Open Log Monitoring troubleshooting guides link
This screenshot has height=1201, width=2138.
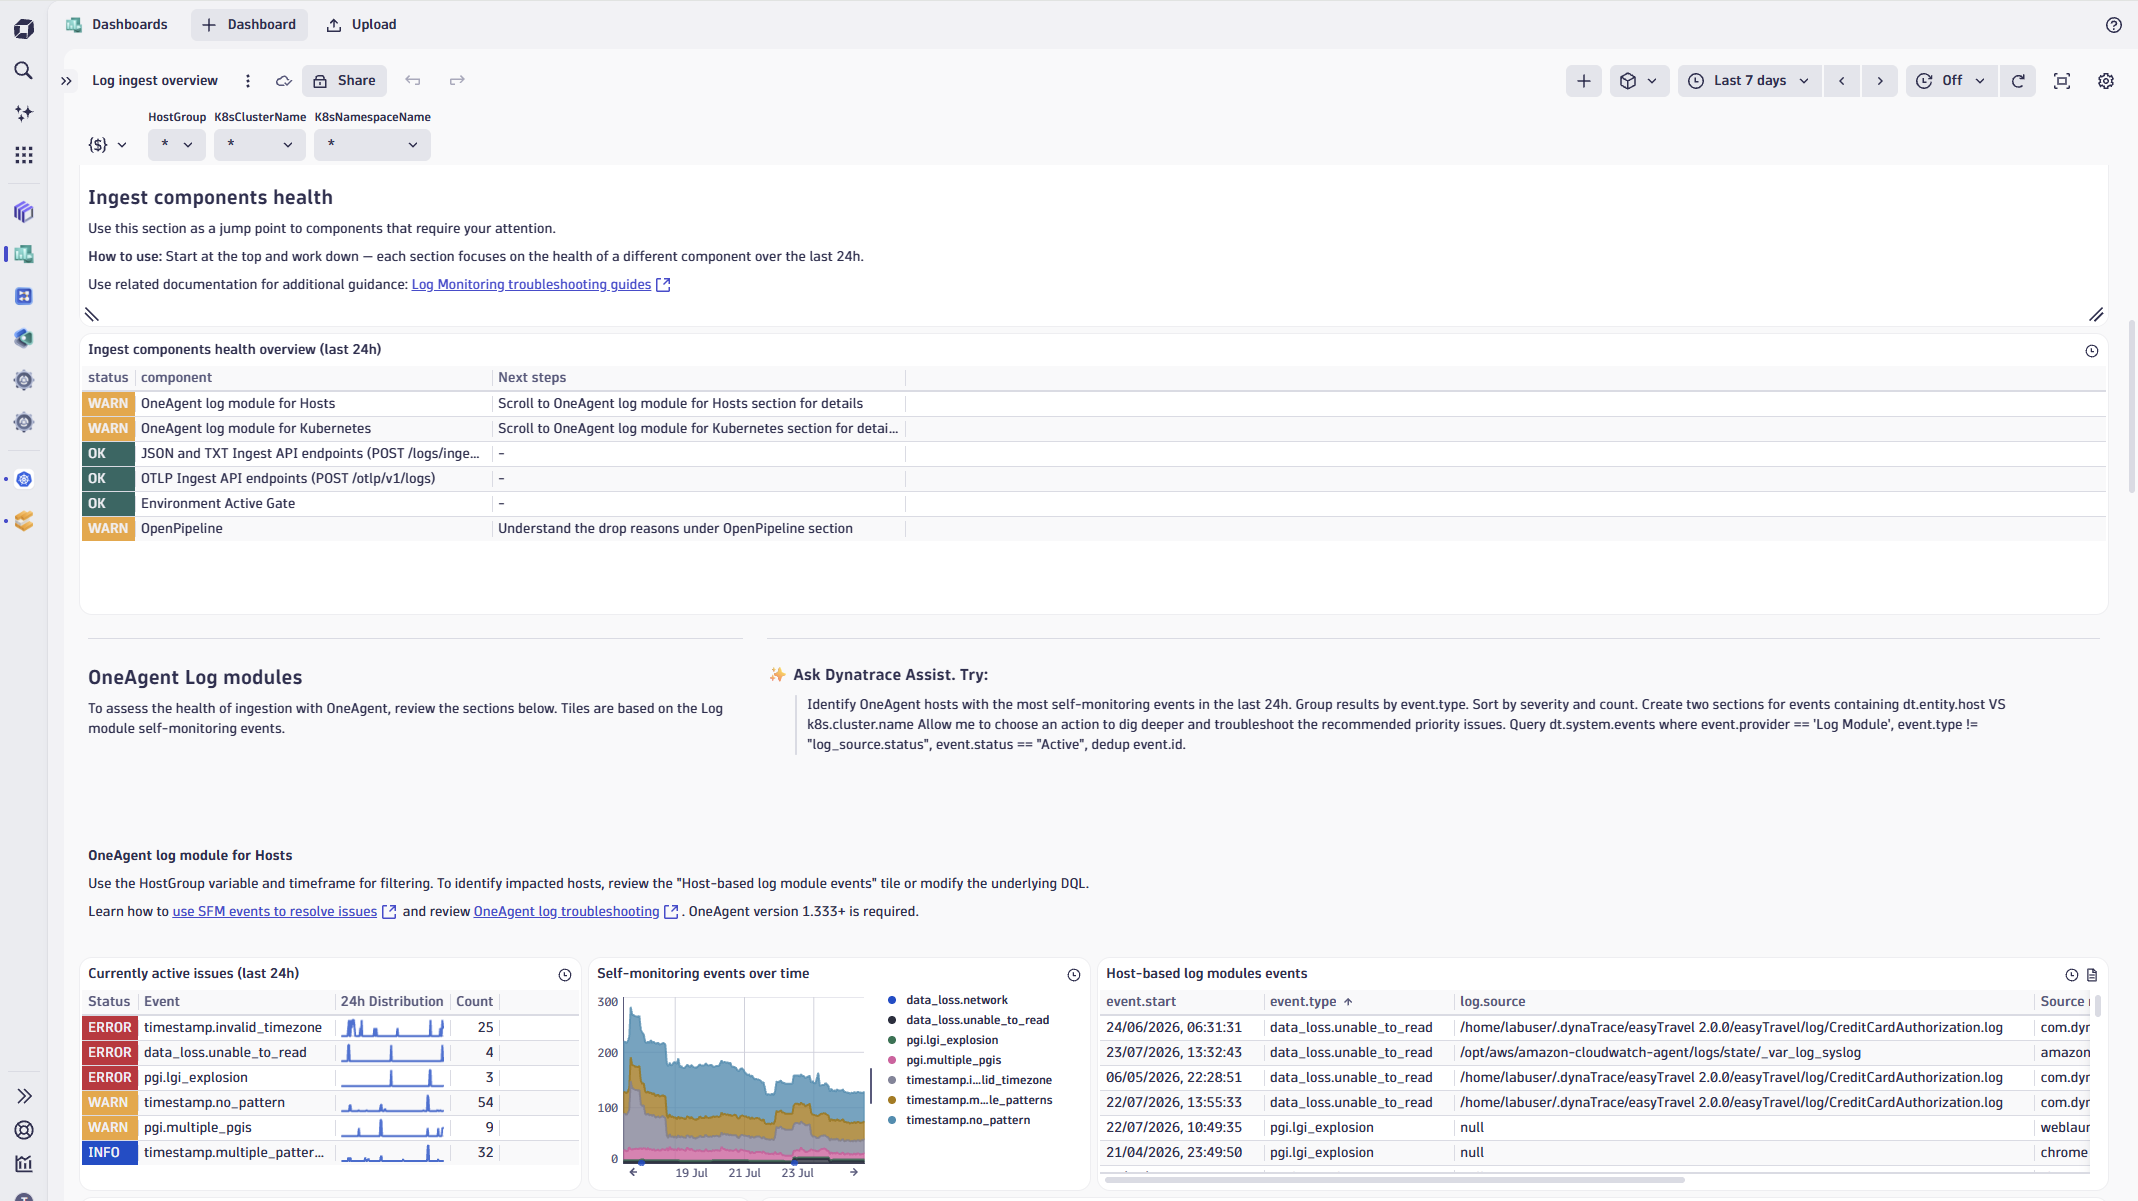(531, 285)
